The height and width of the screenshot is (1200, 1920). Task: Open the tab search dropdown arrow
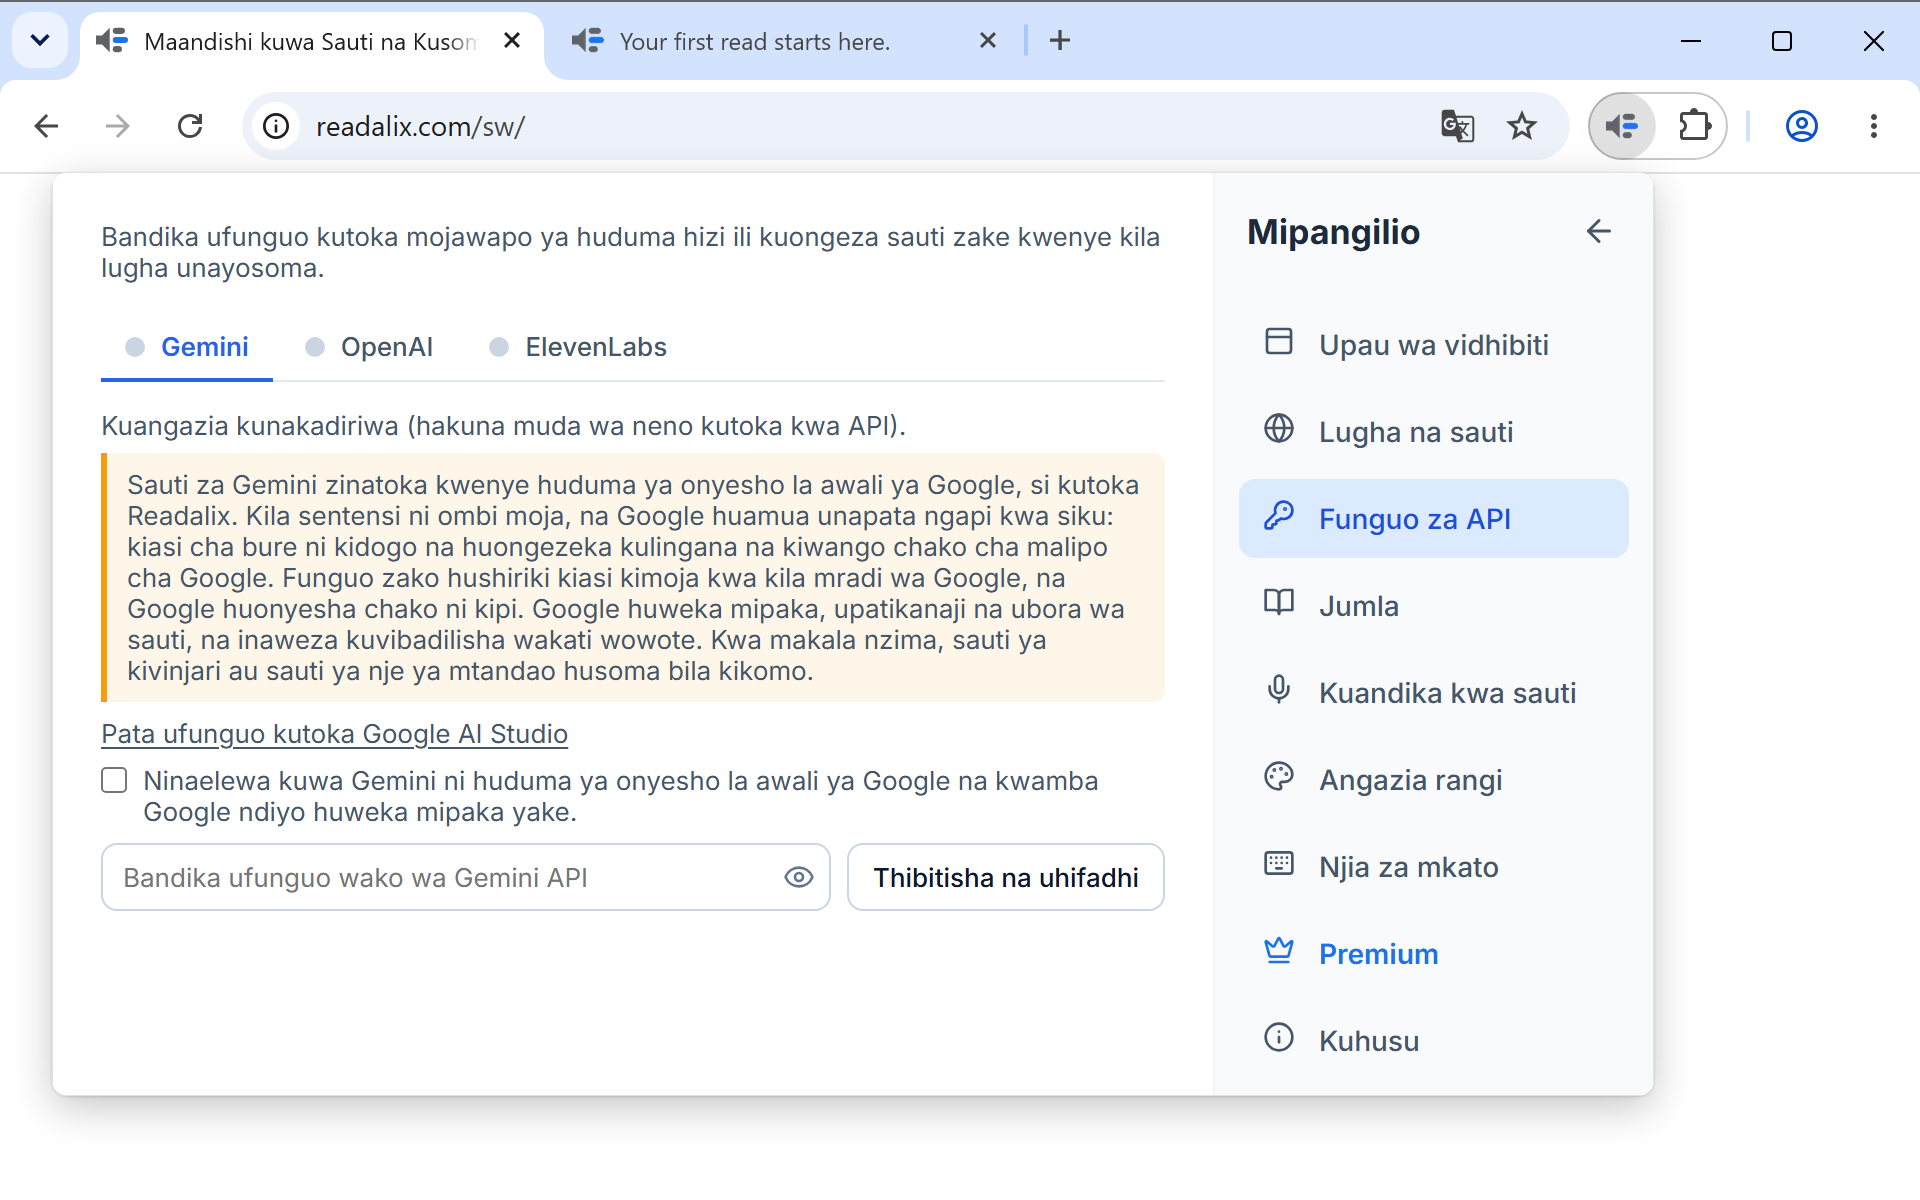40,41
